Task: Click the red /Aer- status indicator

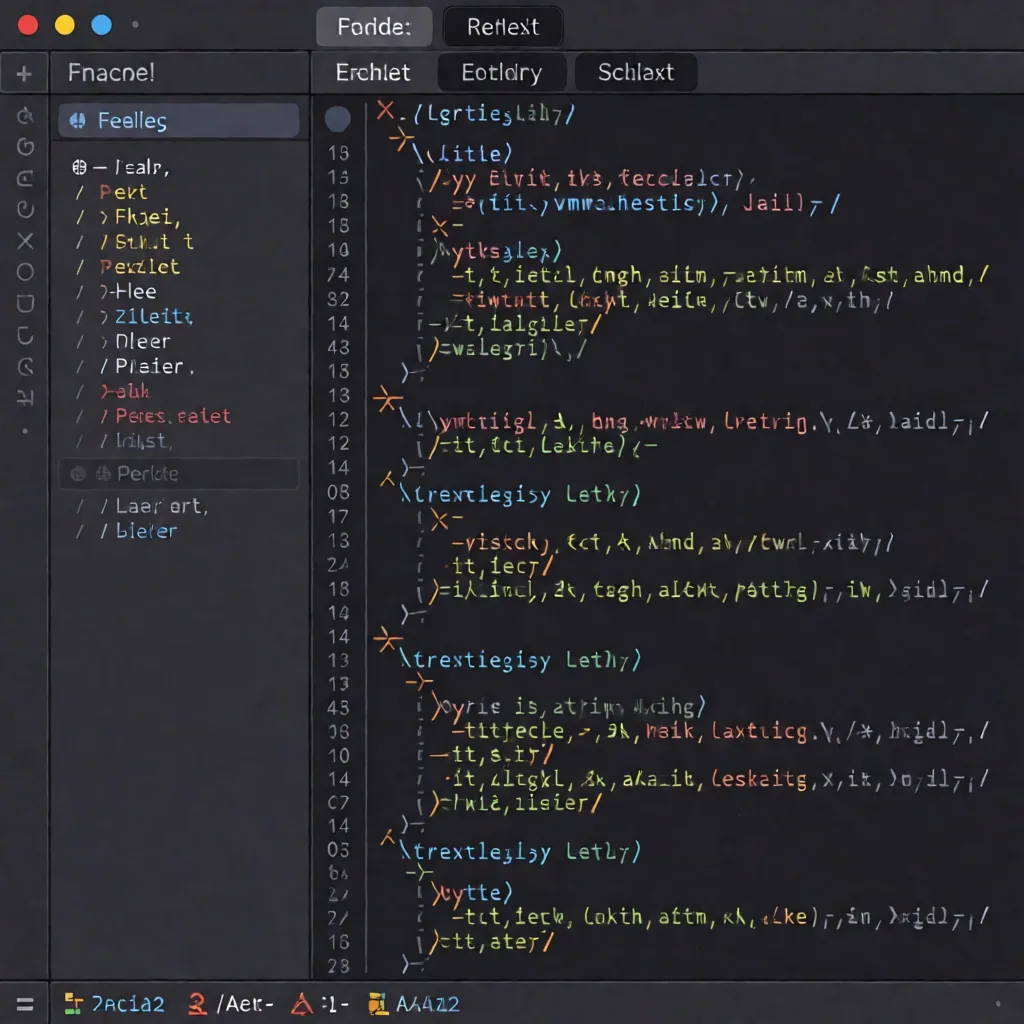Action: [x=231, y=1004]
